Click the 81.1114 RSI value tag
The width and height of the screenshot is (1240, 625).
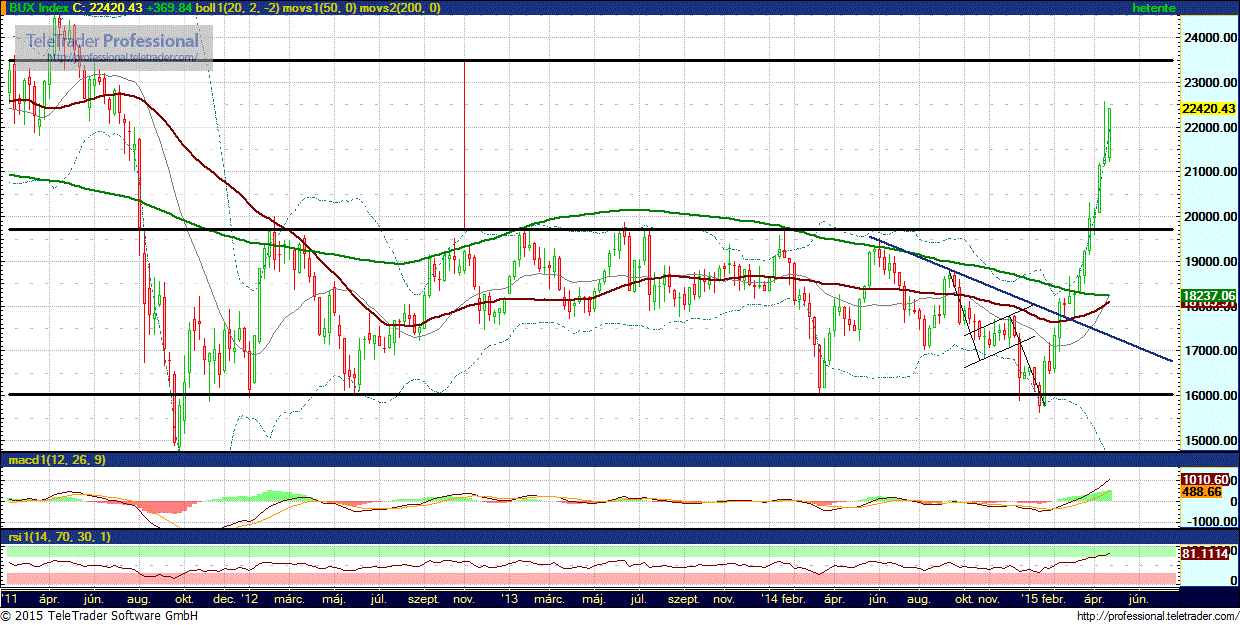tap(1205, 552)
